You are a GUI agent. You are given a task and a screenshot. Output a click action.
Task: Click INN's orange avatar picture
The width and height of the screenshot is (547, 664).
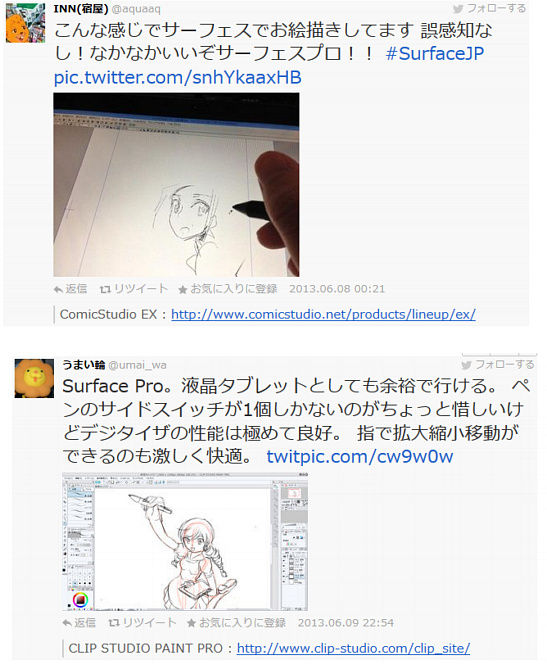click(x=25, y=23)
